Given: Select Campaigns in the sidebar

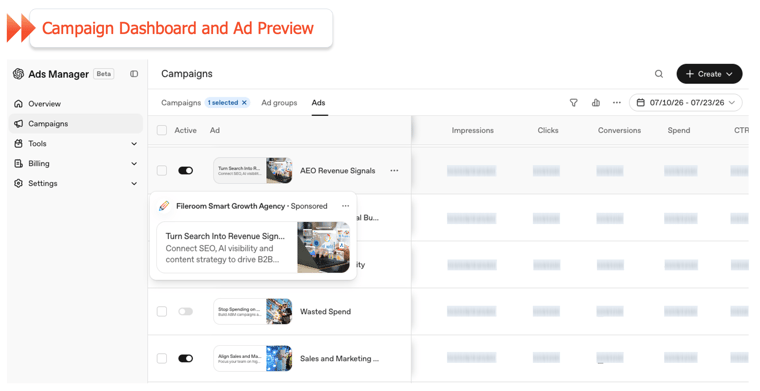Looking at the screenshot, I should coord(76,124).
